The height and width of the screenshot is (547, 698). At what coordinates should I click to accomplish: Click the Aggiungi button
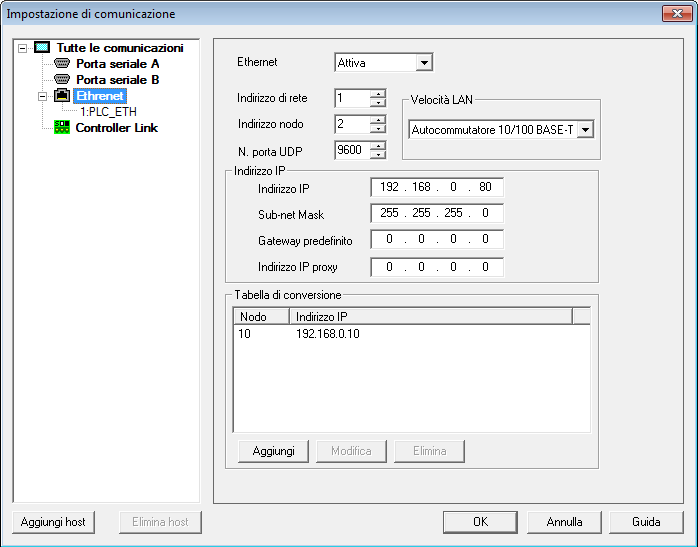[x=273, y=451]
